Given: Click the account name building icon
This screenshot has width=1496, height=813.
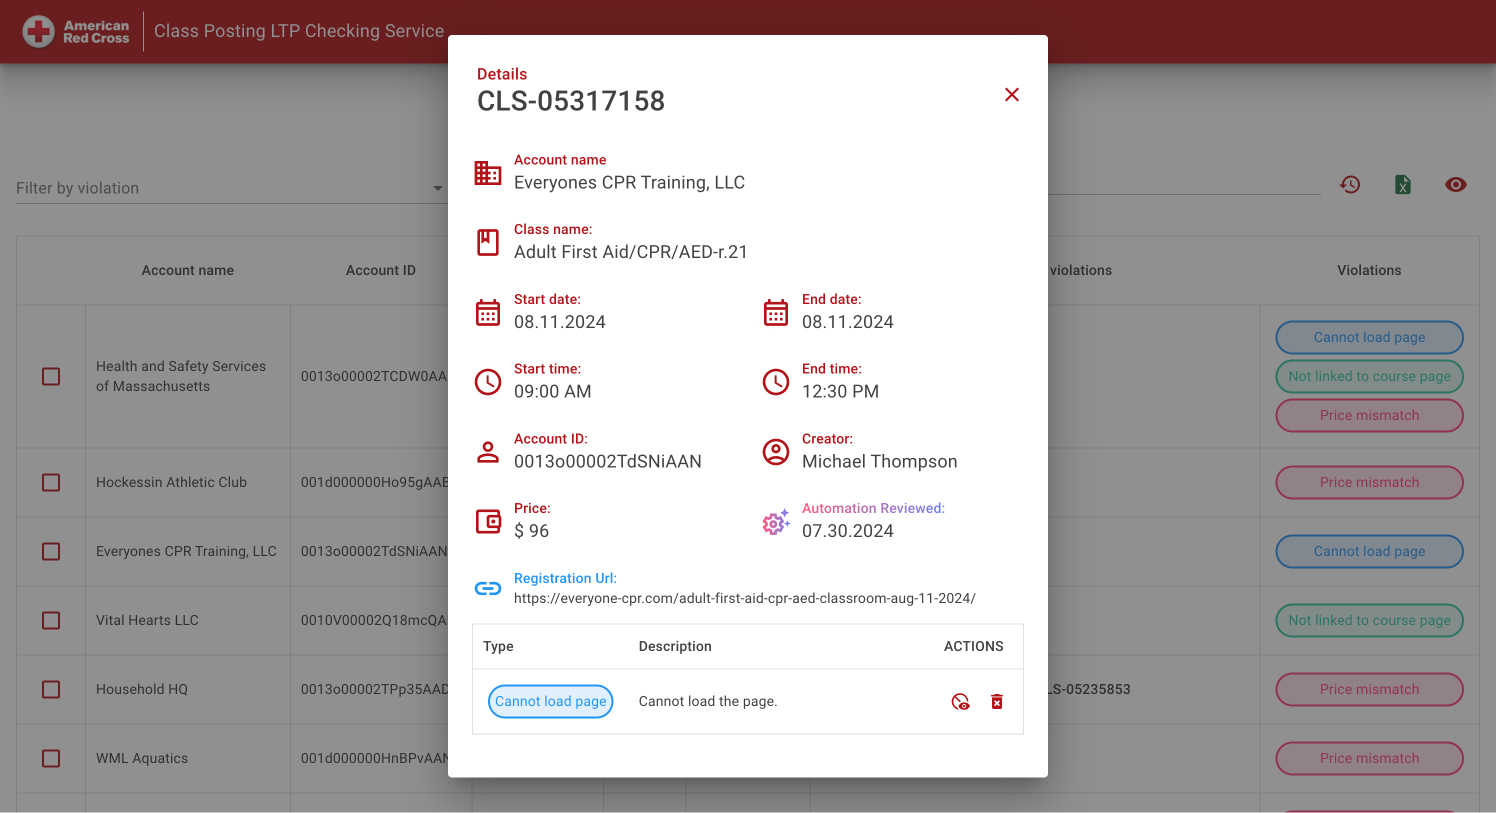Looking at the screenshot, I should tap(488, 173).
